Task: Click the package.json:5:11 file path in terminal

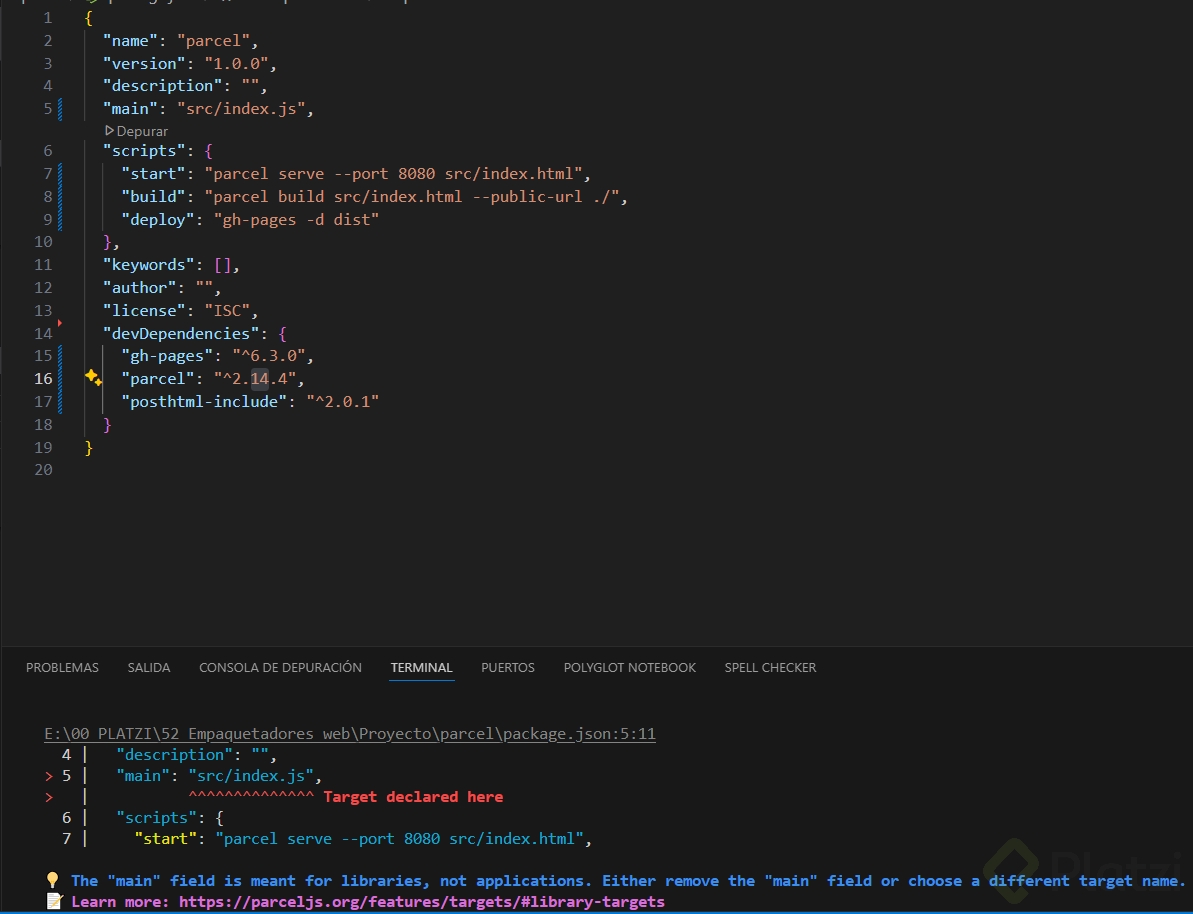Action: tap(350, 734)
